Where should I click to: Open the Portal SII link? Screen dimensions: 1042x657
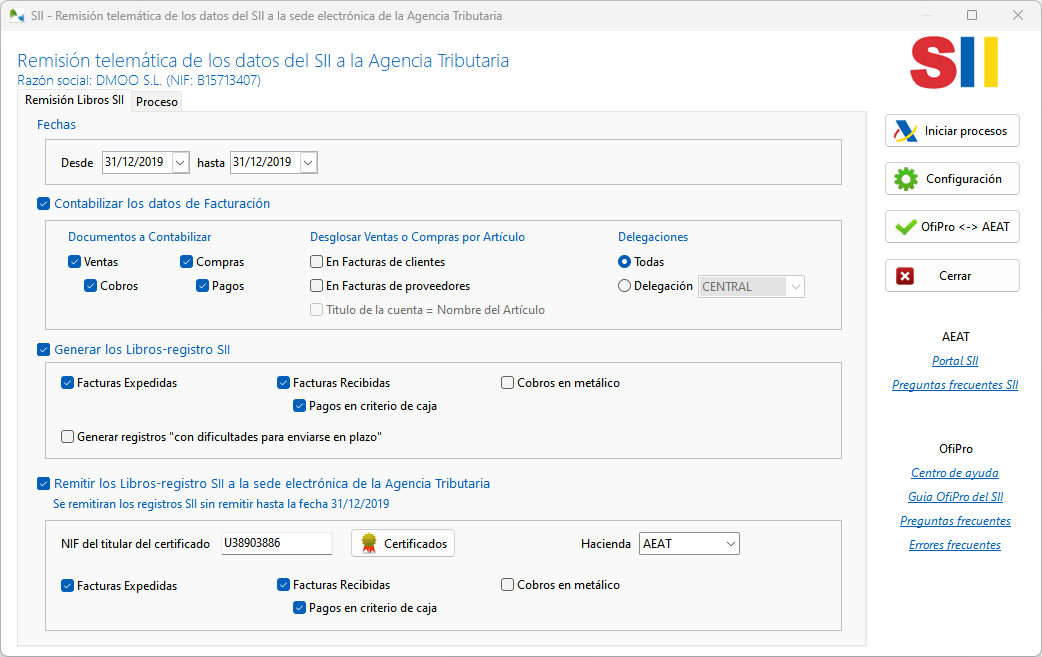tap(955, 361)
